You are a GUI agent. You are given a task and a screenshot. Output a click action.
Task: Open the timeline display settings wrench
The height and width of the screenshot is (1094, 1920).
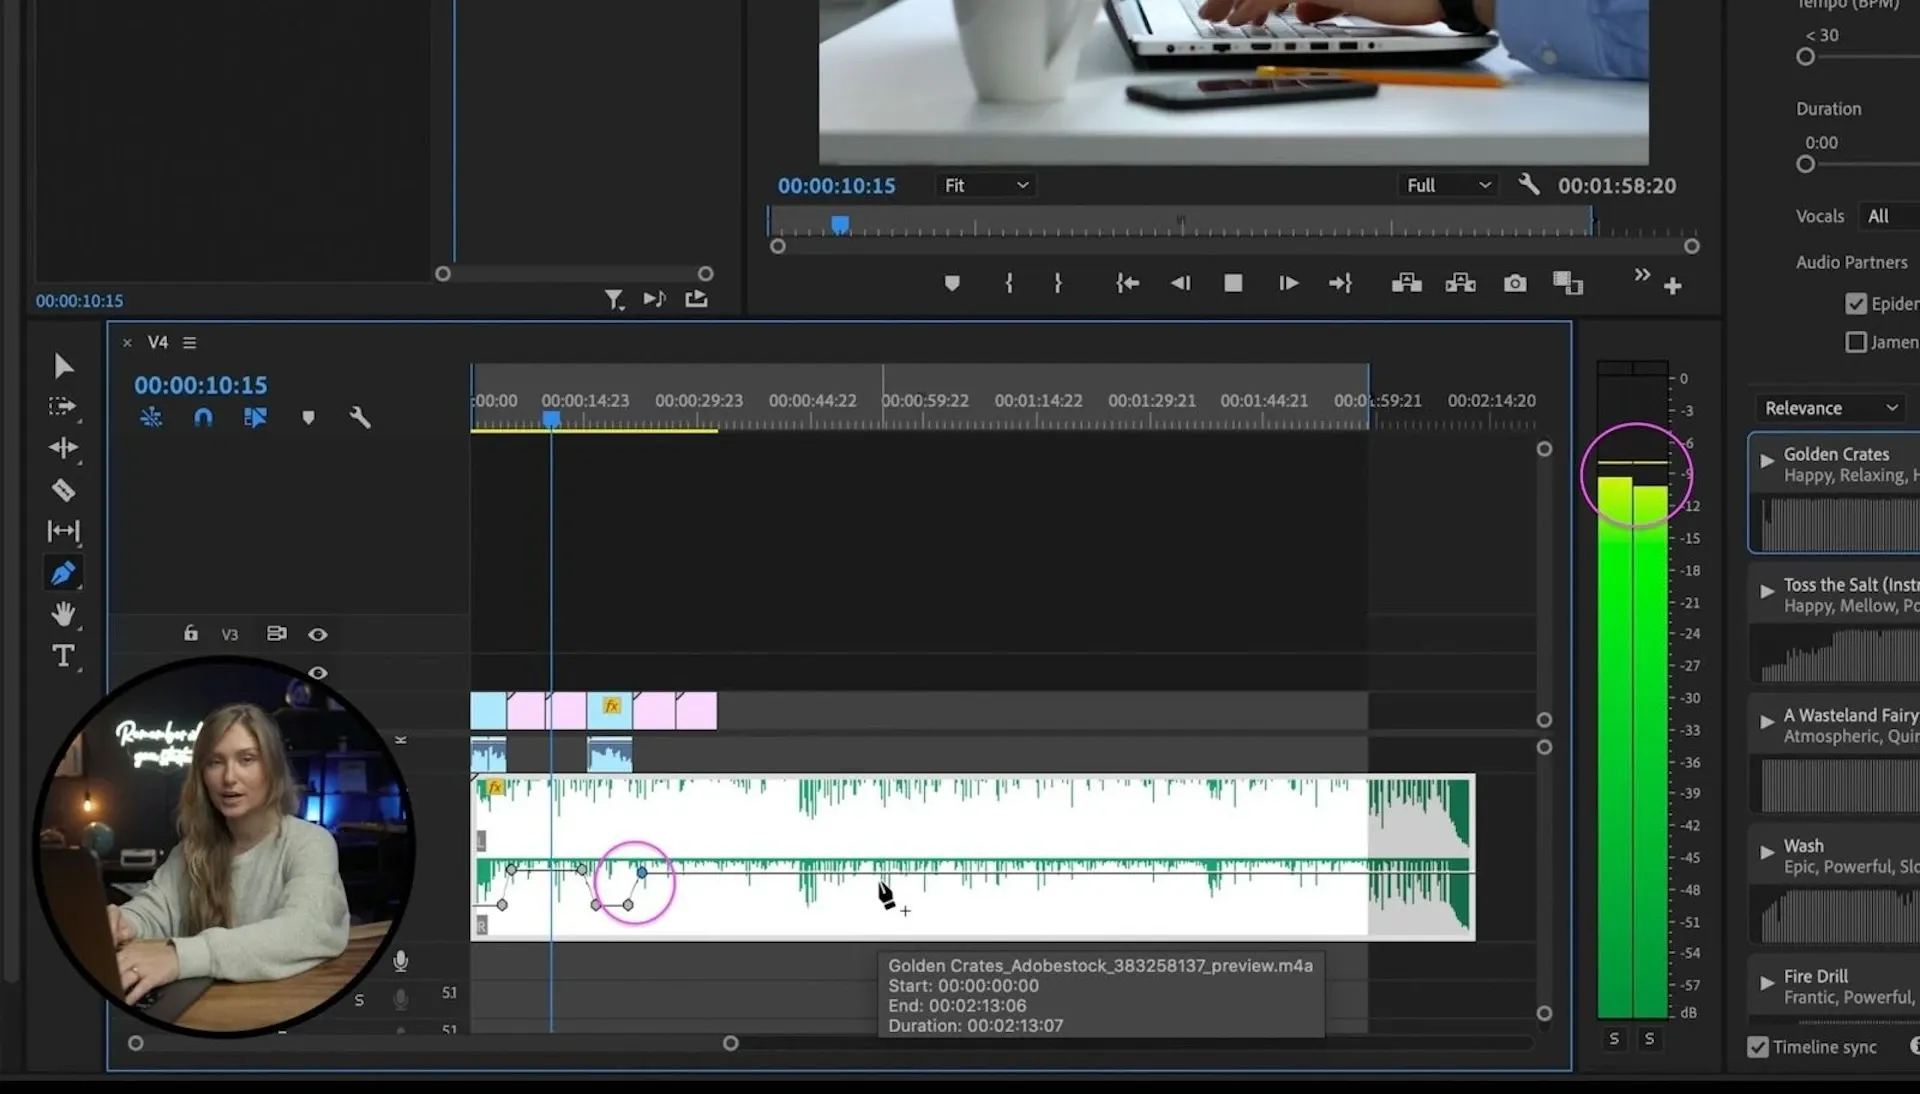point(361,418)
